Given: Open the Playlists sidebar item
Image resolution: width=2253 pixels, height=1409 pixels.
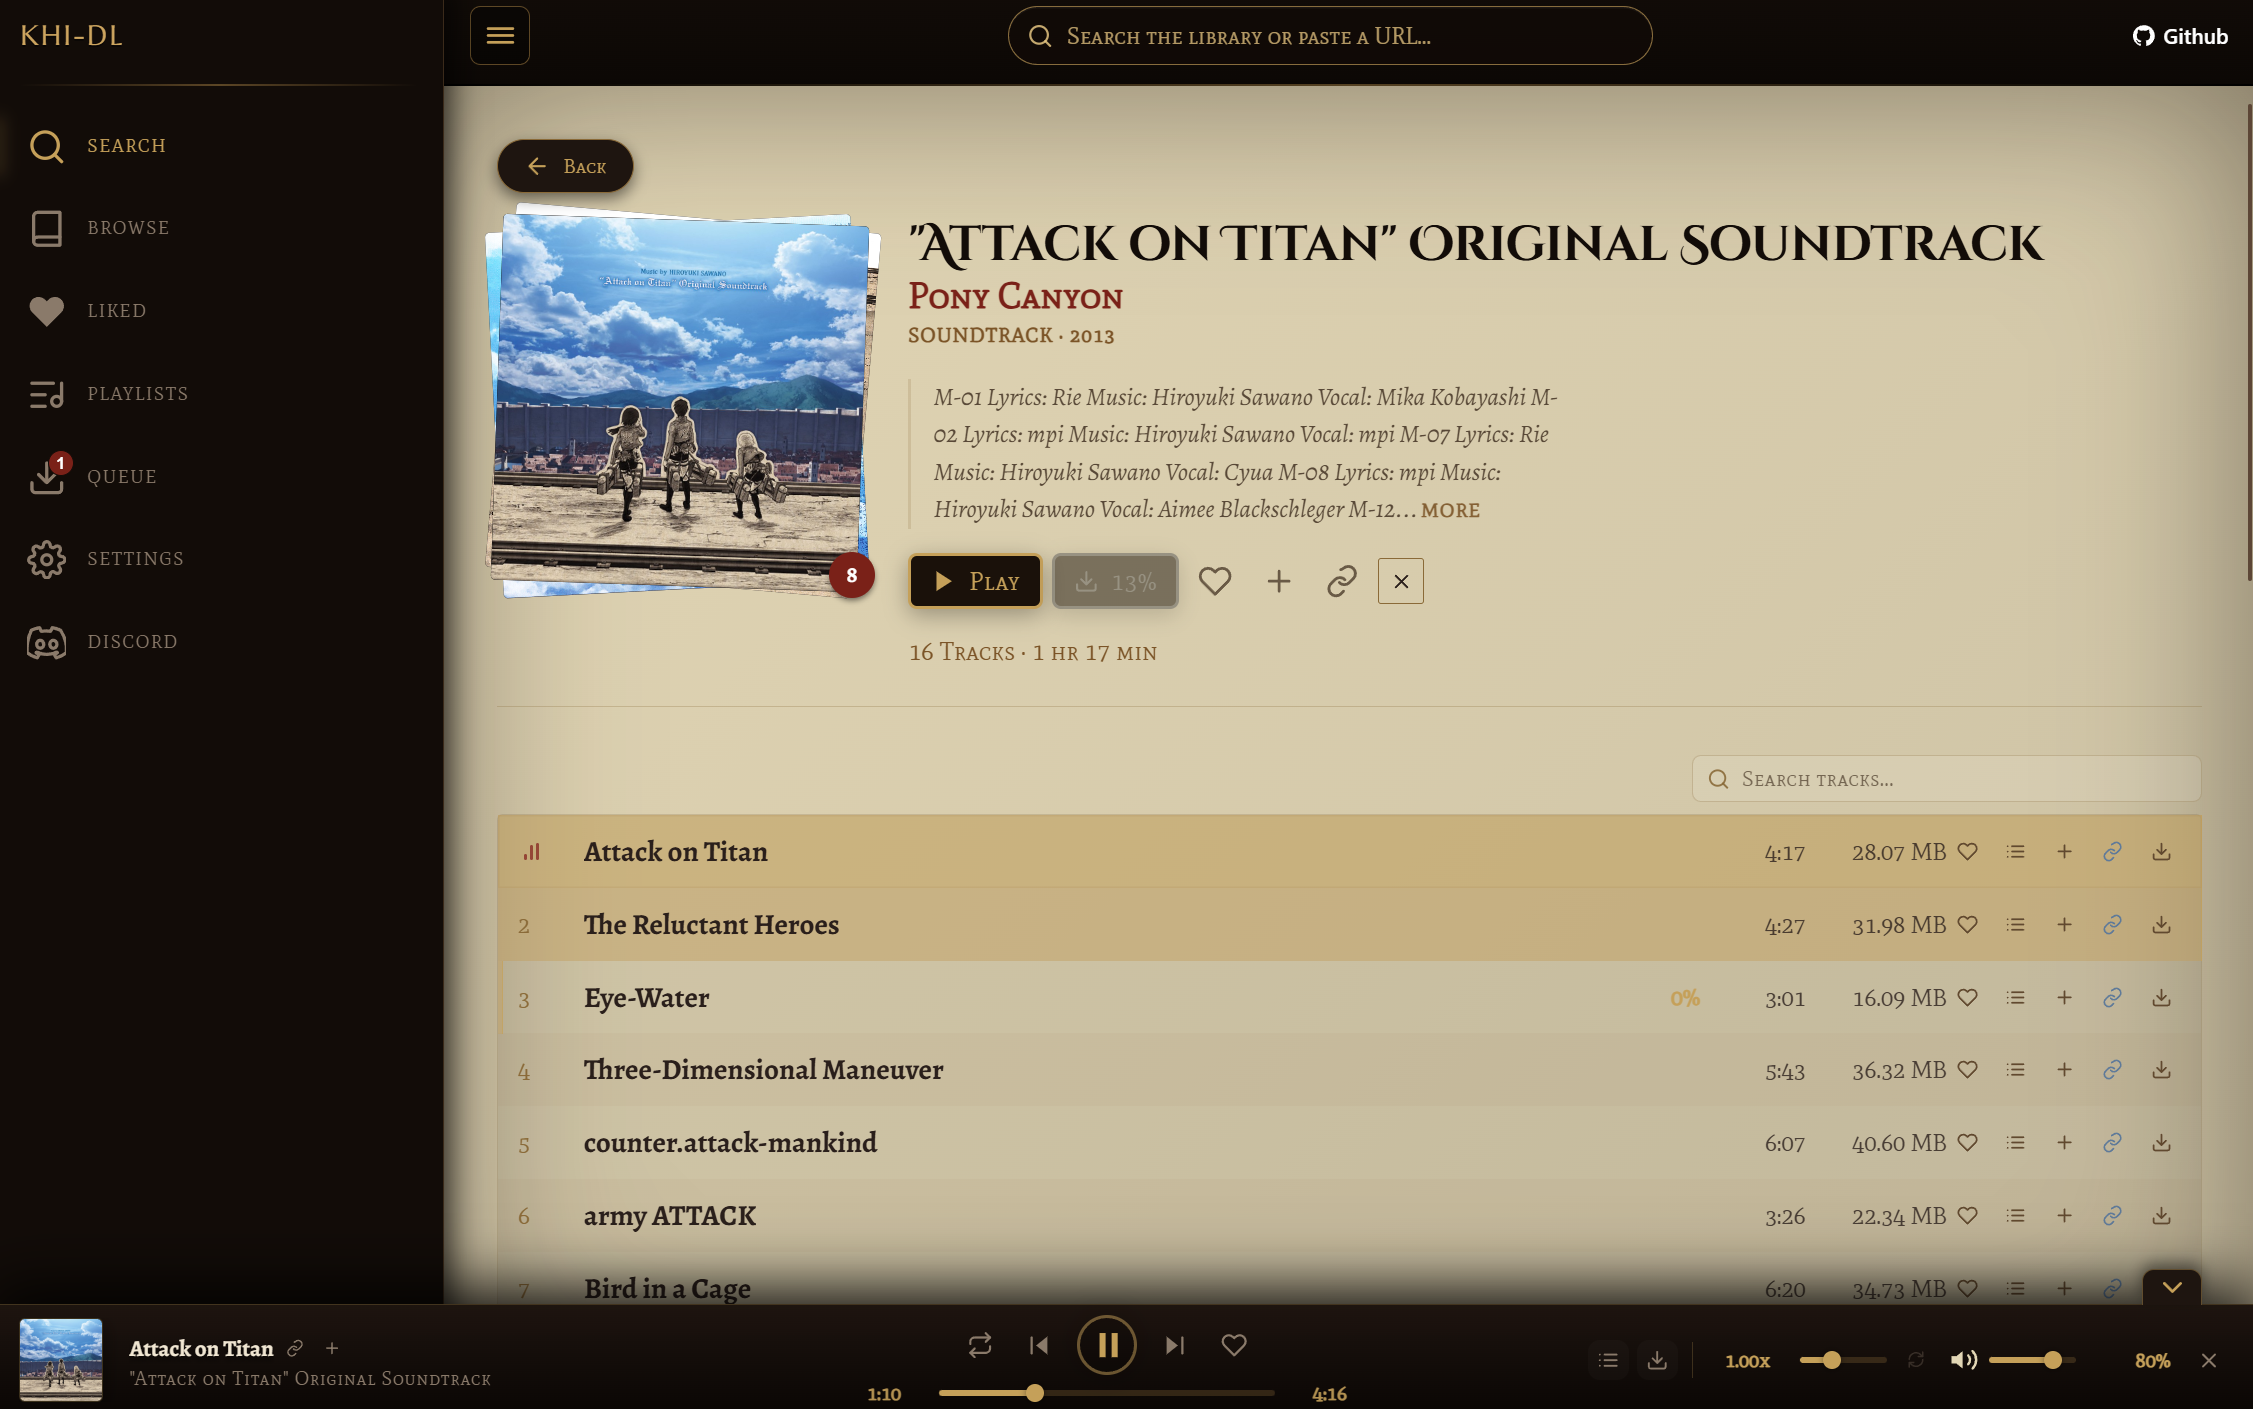Looking at the screenshot, I should click(137, 394).
